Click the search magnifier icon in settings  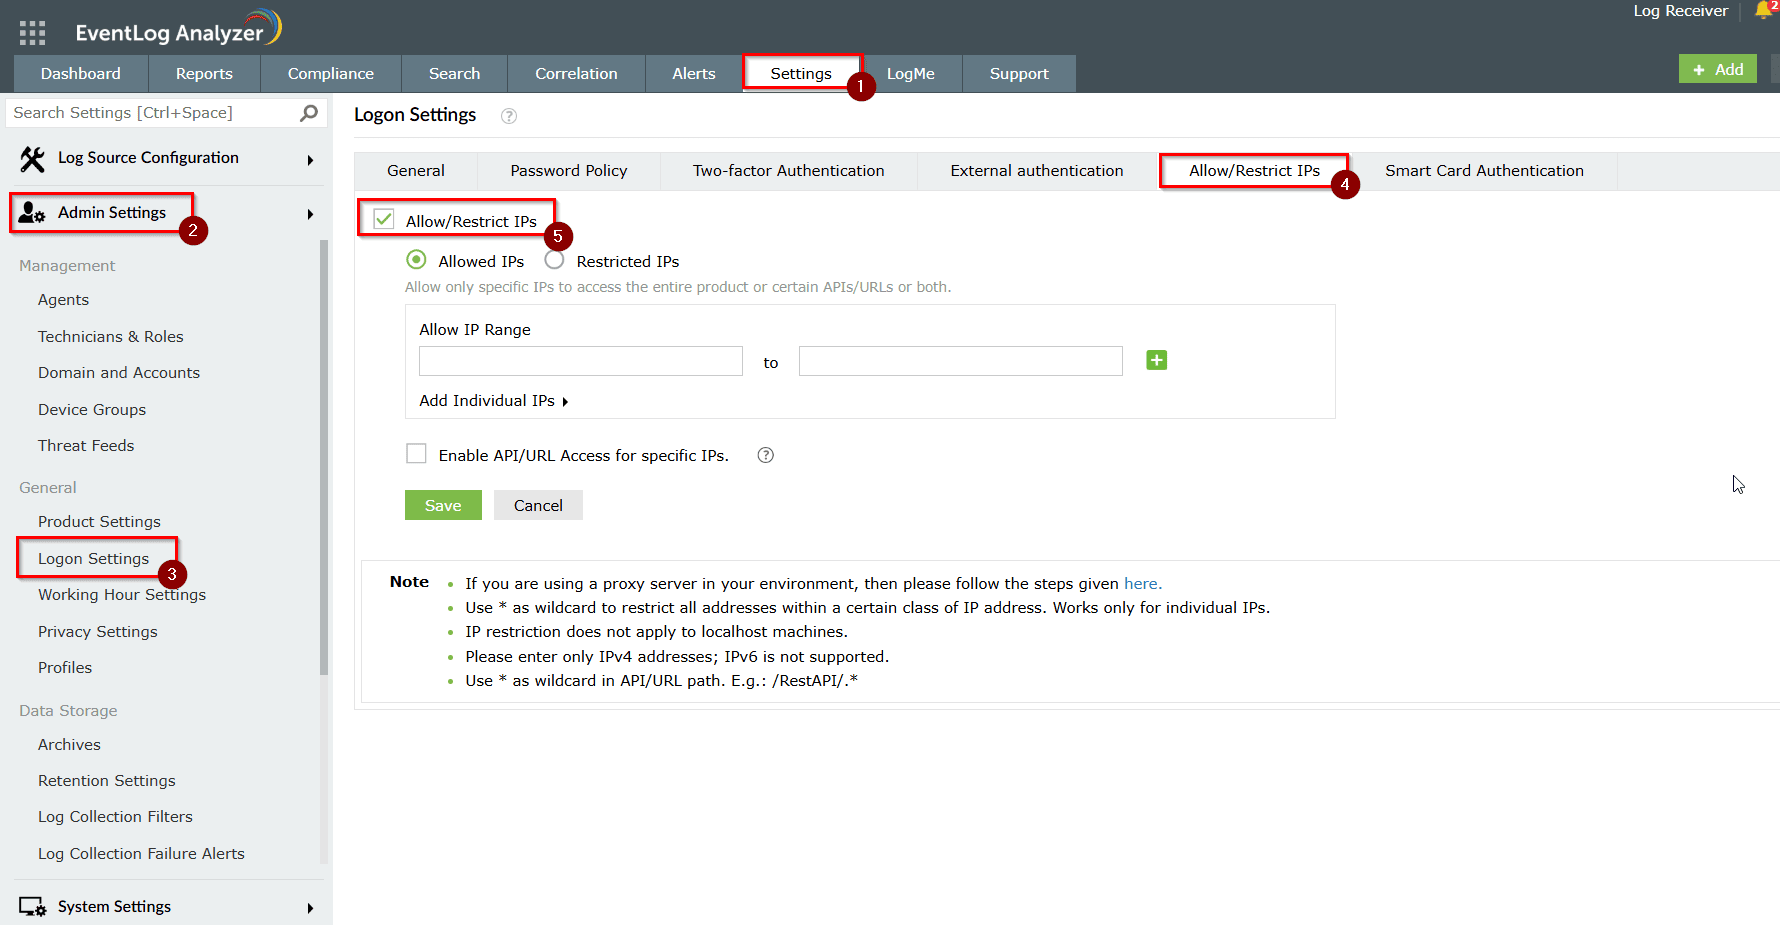tap(309, 113)
